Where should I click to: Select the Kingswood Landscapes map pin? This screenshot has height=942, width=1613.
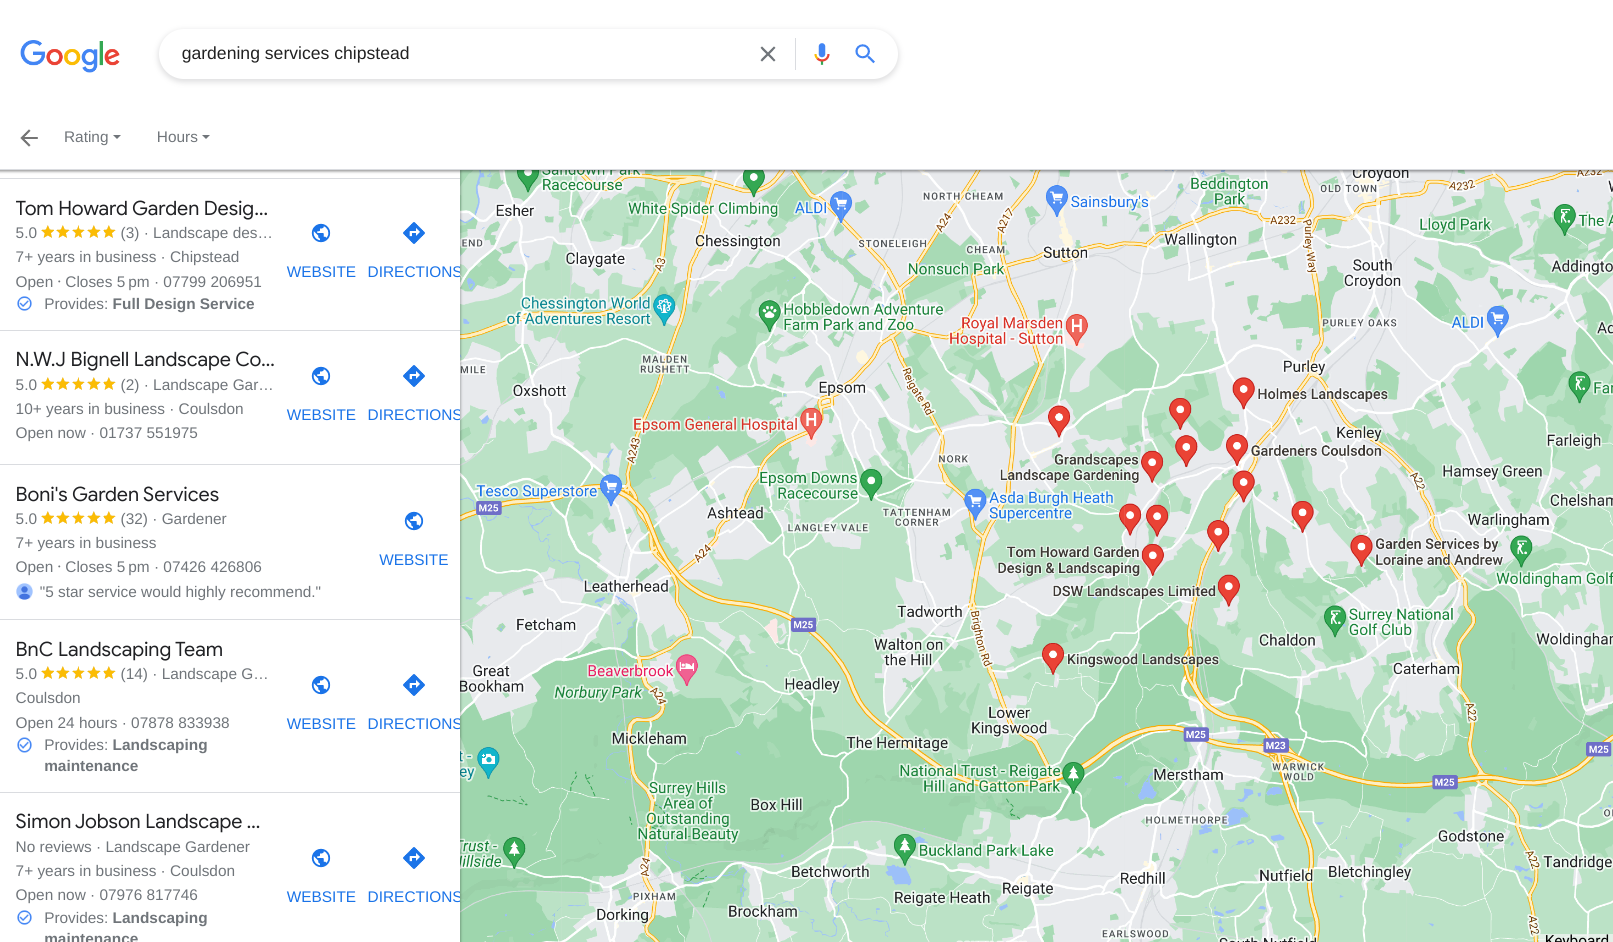(1052, 656)
